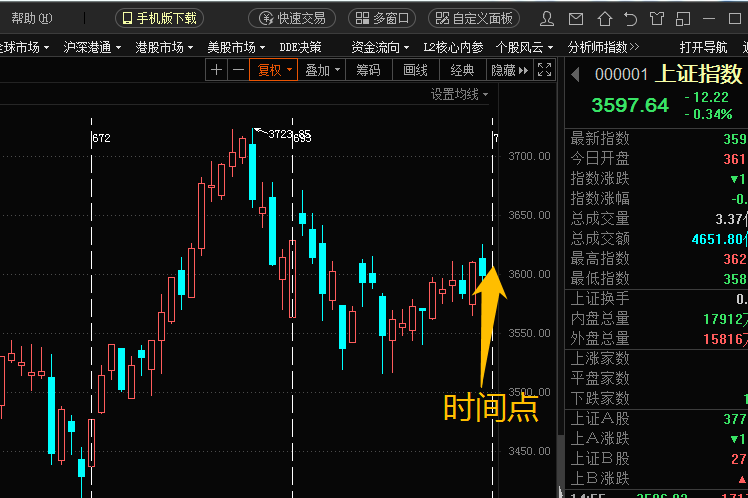Toggle fullscreen chart icon
Image resolution: width=748 pixels, height=498 pixels.
544,70
